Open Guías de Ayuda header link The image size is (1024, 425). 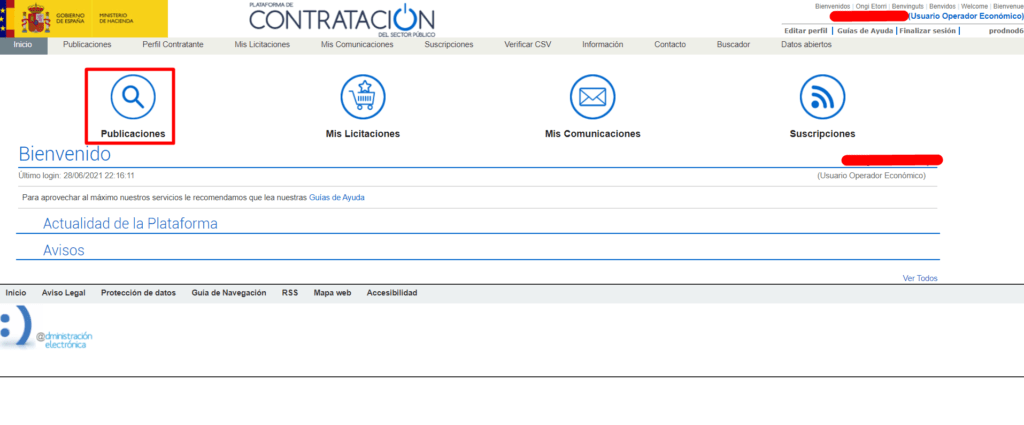[866, 31]
